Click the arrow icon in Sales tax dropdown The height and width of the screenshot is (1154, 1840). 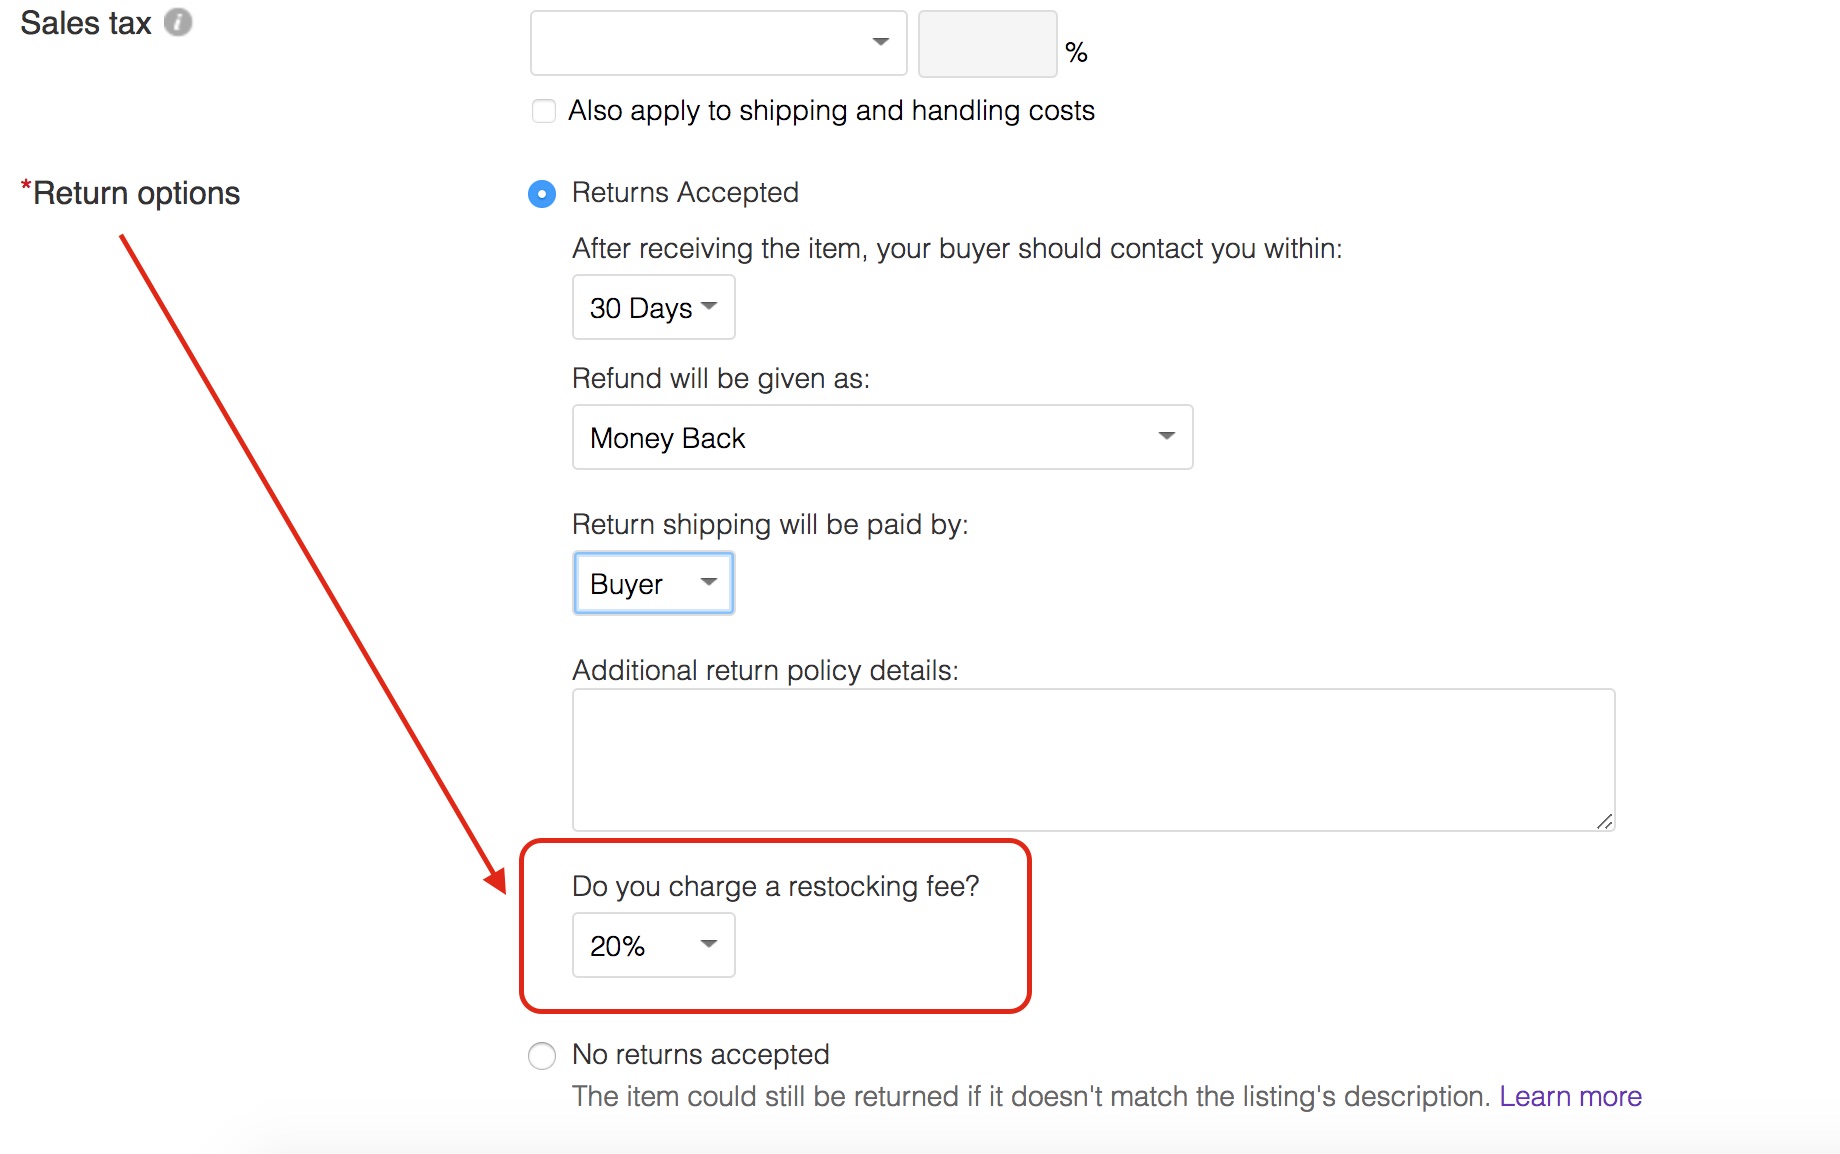[x=880, y=42]
